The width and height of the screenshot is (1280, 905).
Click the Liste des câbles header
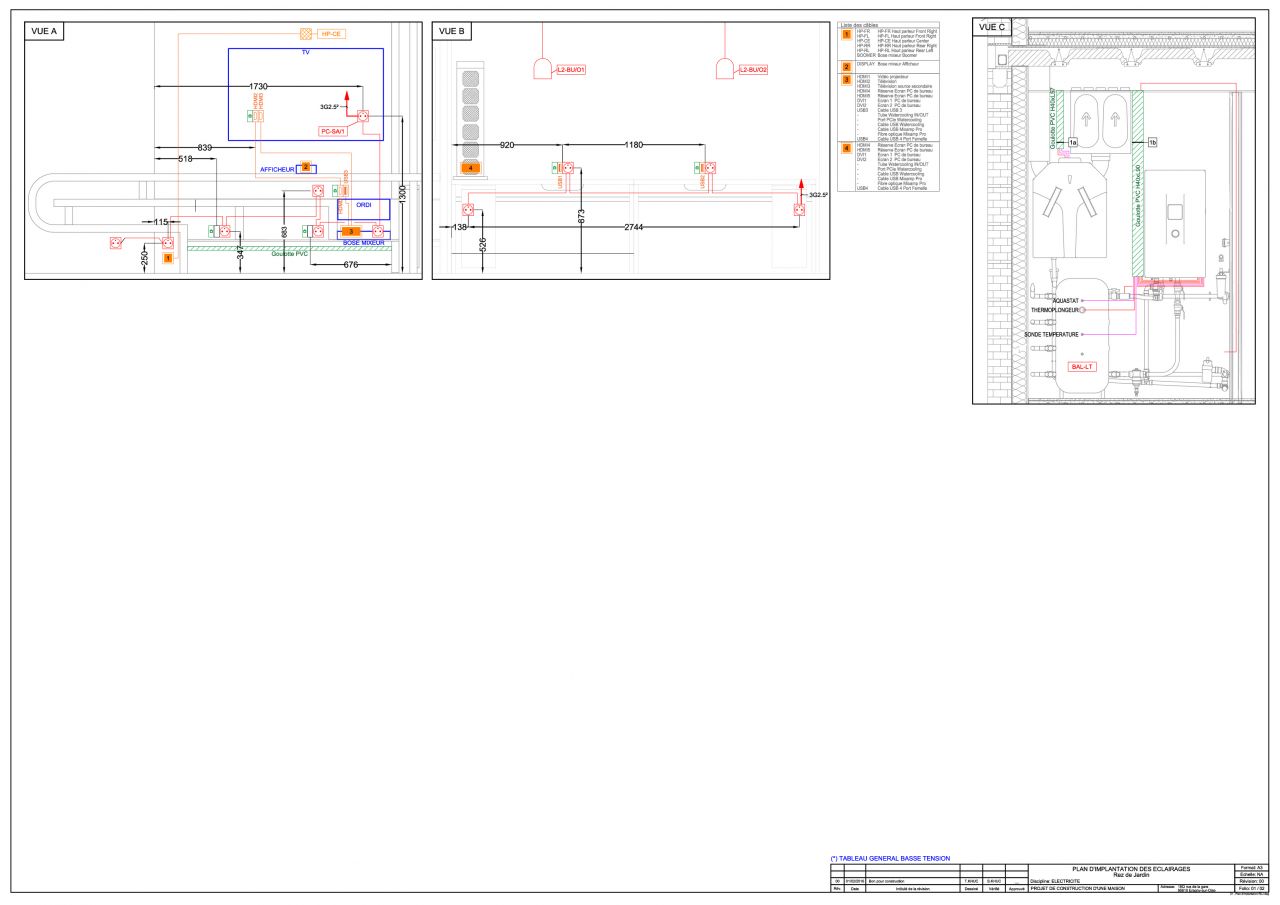(859, 25)
